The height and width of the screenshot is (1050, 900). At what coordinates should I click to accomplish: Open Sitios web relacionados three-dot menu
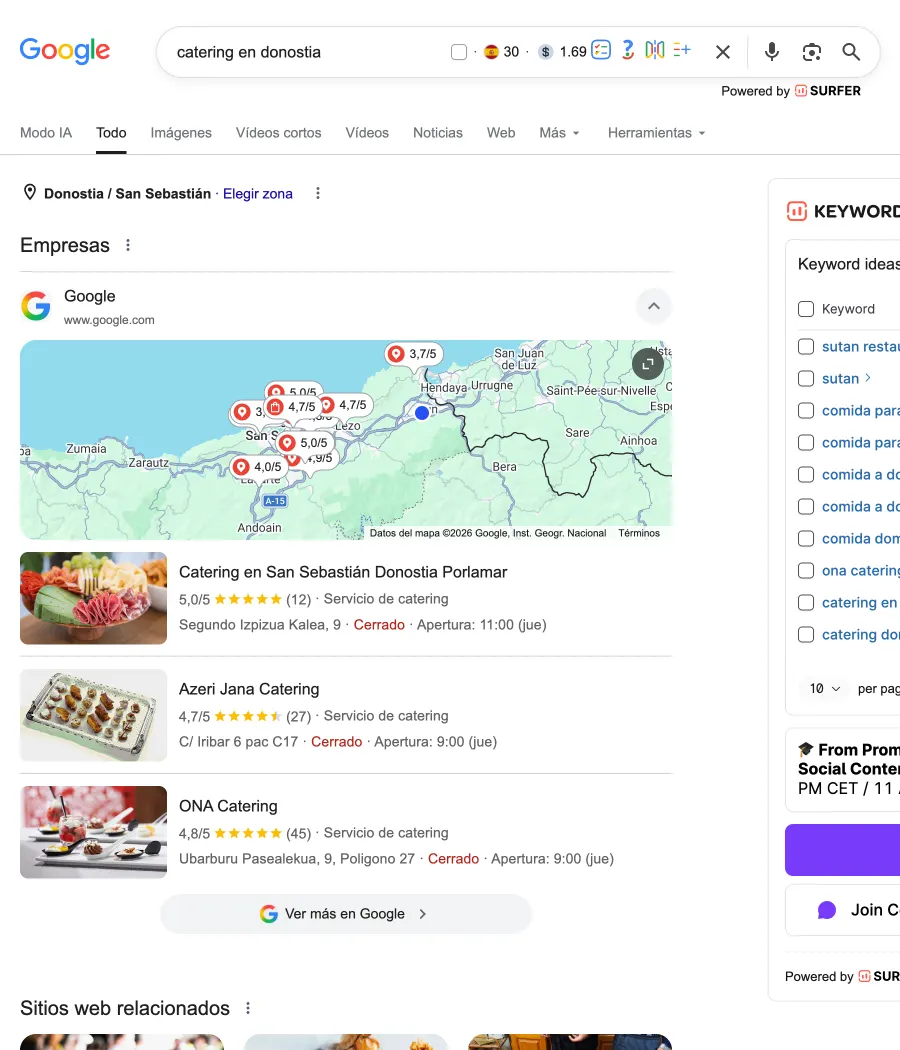[248, 1008]
